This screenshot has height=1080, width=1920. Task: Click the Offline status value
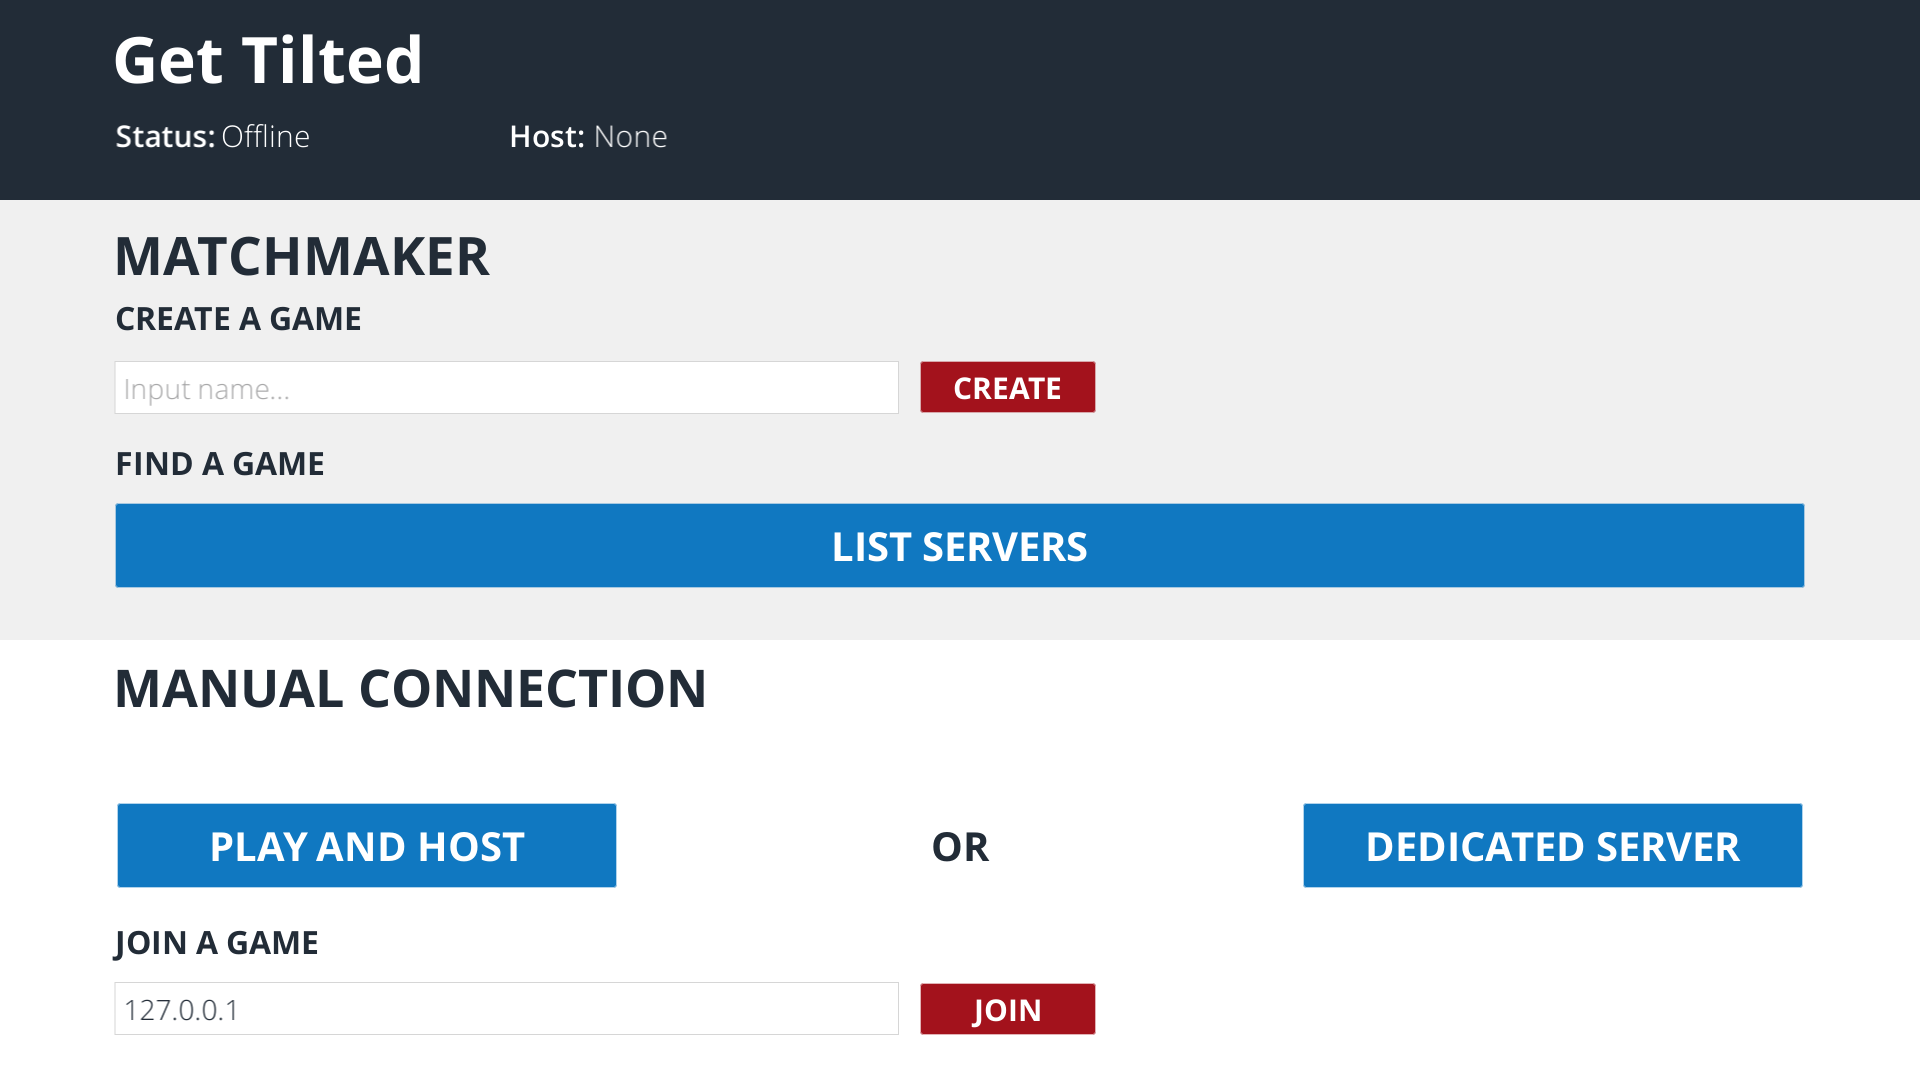pos(266,137)
